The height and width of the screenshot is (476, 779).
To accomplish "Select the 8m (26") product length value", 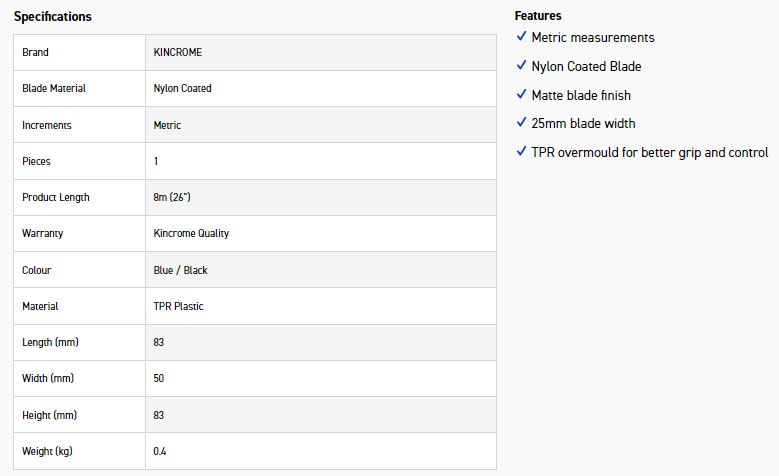I will (x=172, y=198).
